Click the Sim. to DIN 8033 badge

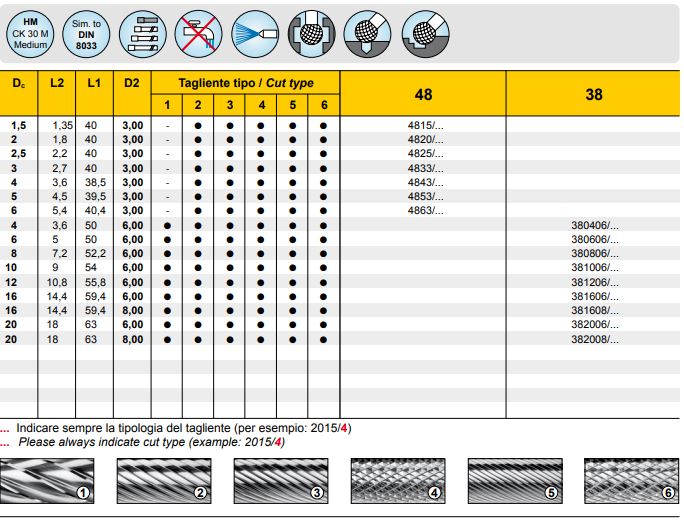tap(86, 33)
